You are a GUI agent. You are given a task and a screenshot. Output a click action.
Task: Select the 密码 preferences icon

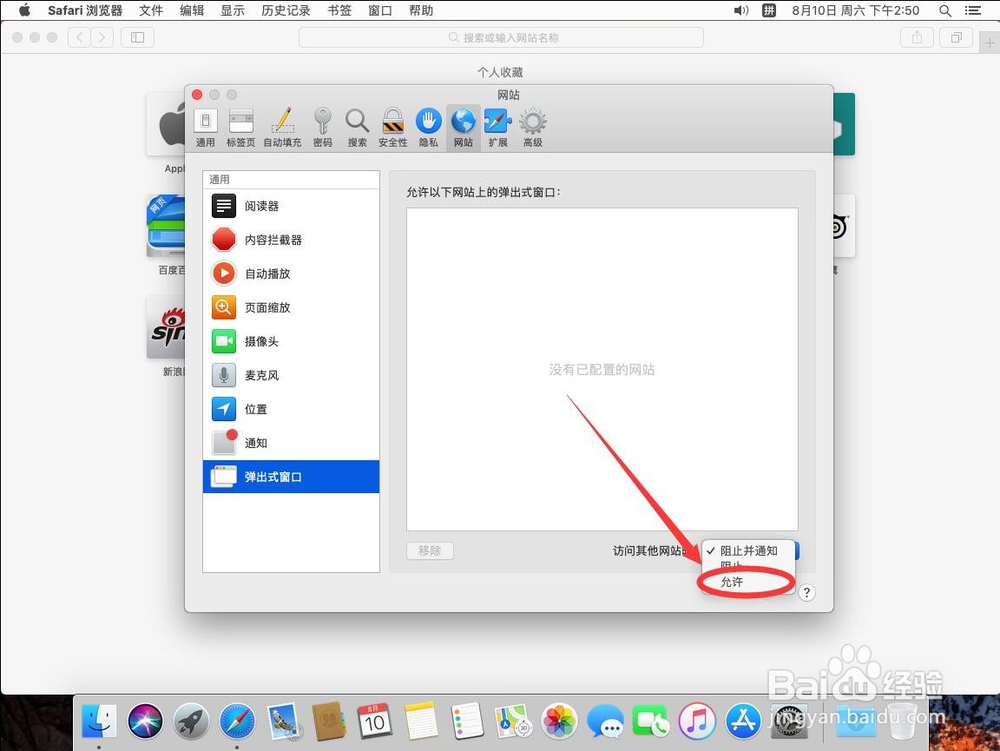pos(322,125)
